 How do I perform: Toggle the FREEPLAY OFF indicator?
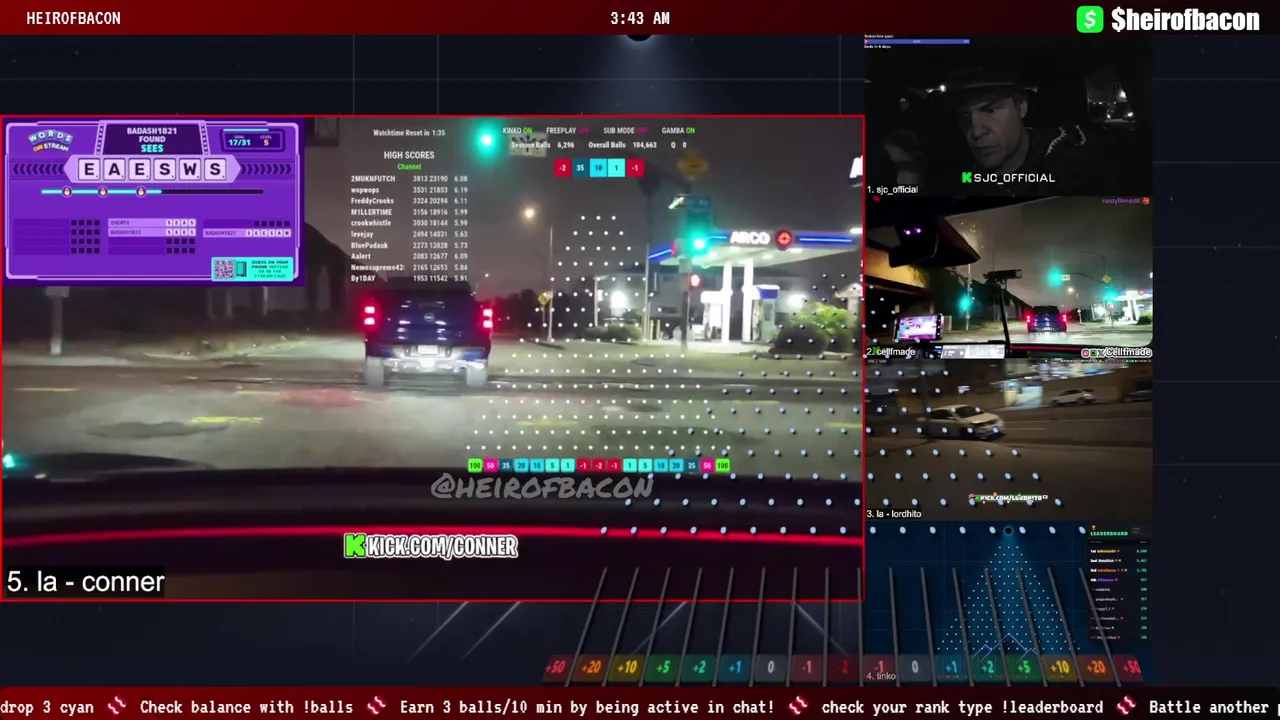click(567, 130)
